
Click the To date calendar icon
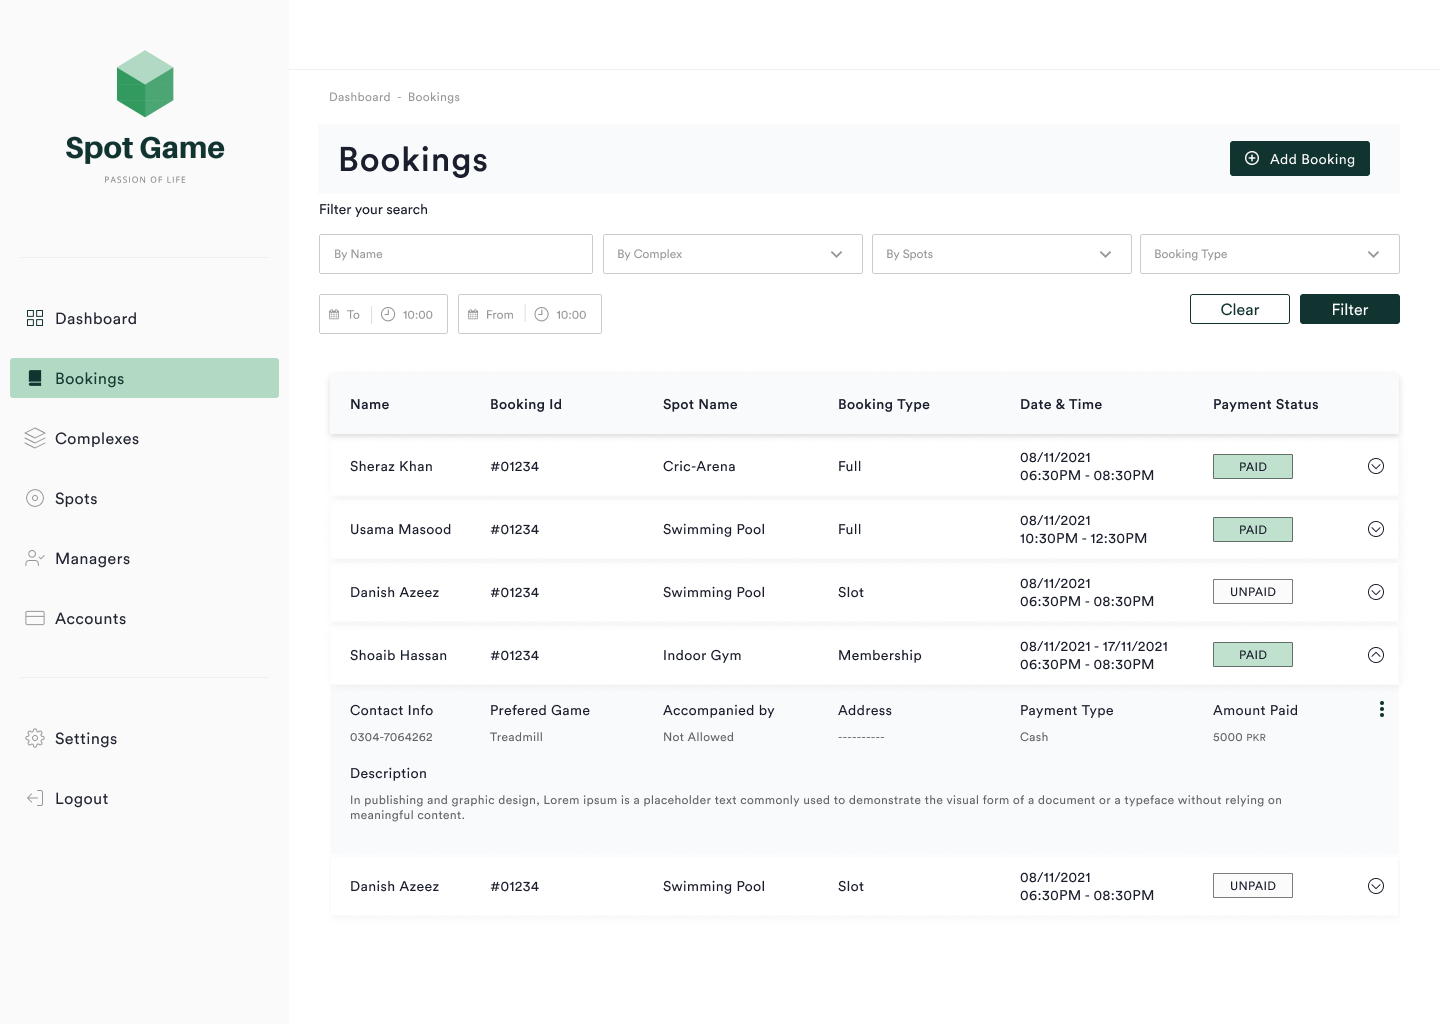point(334,314)
